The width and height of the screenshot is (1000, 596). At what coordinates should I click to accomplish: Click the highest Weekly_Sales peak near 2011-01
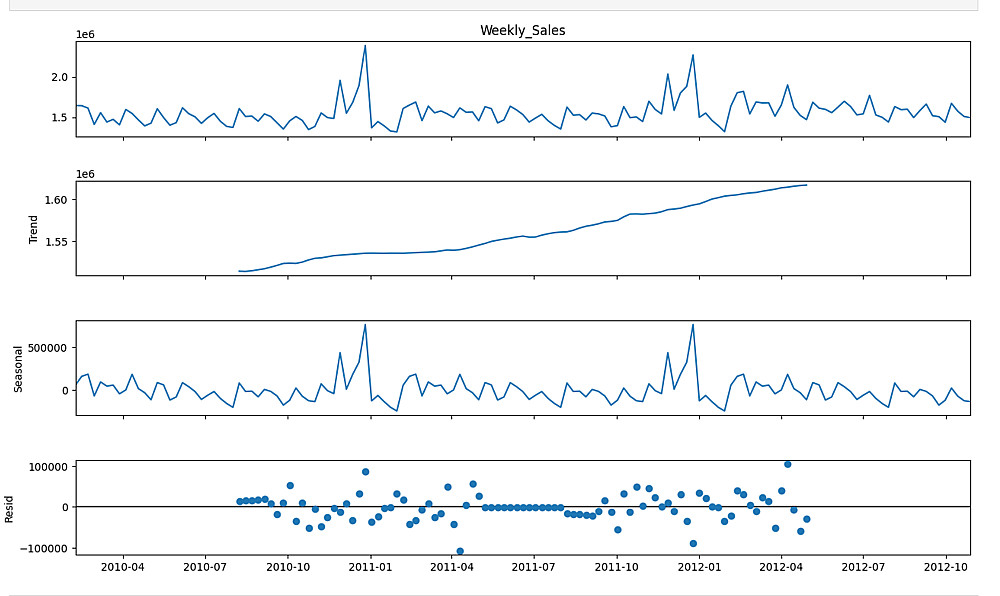pos(365,45)
